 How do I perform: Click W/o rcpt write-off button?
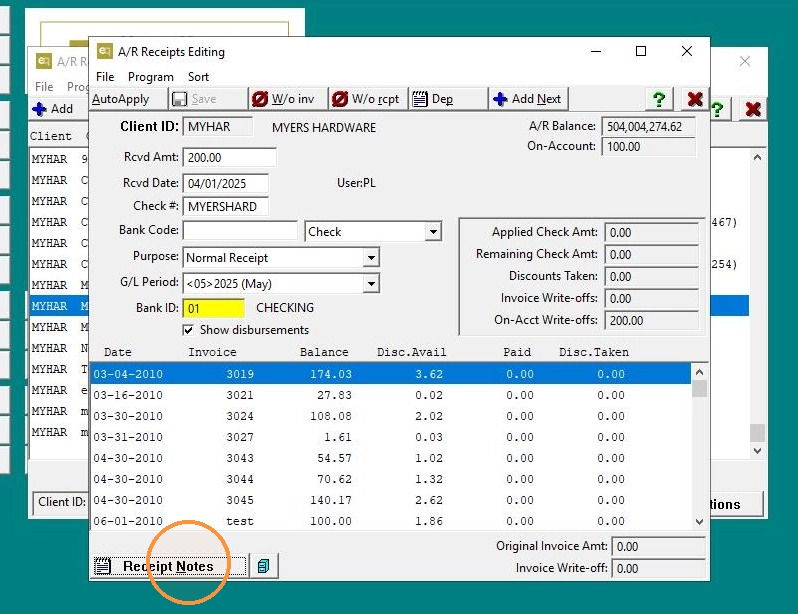coord(368,99)
